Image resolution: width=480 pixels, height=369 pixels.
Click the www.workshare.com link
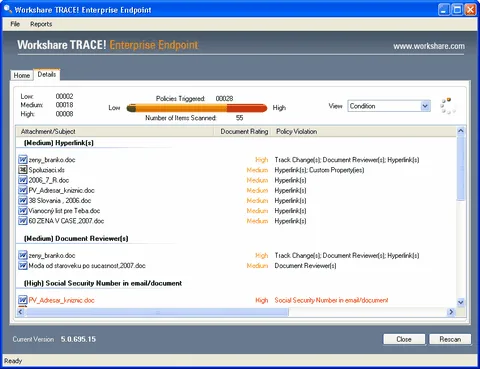tap(429, 46)
